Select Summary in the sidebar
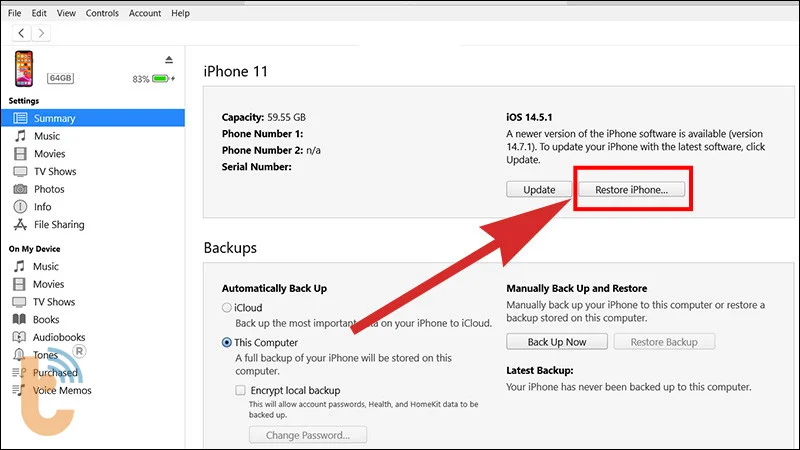 [54, 118]
